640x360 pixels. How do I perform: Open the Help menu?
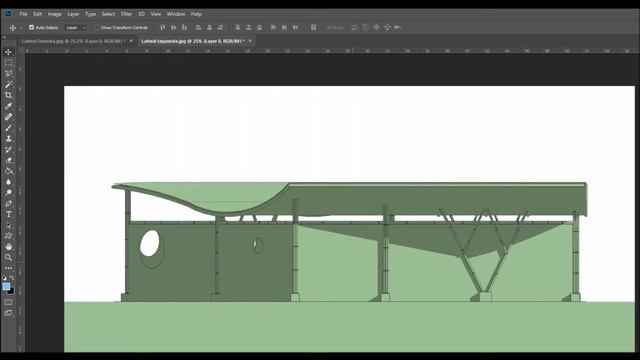pos(196,14)
